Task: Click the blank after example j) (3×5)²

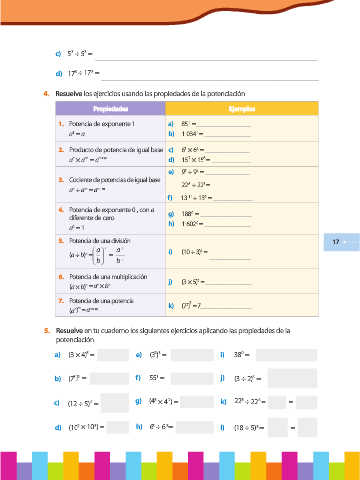Action: point(228,284)
